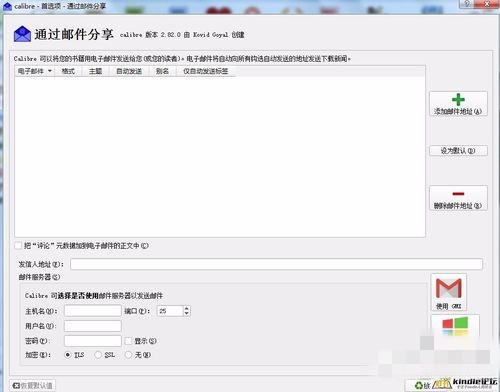Click the 密码 password input field

[x=93, y=341]
